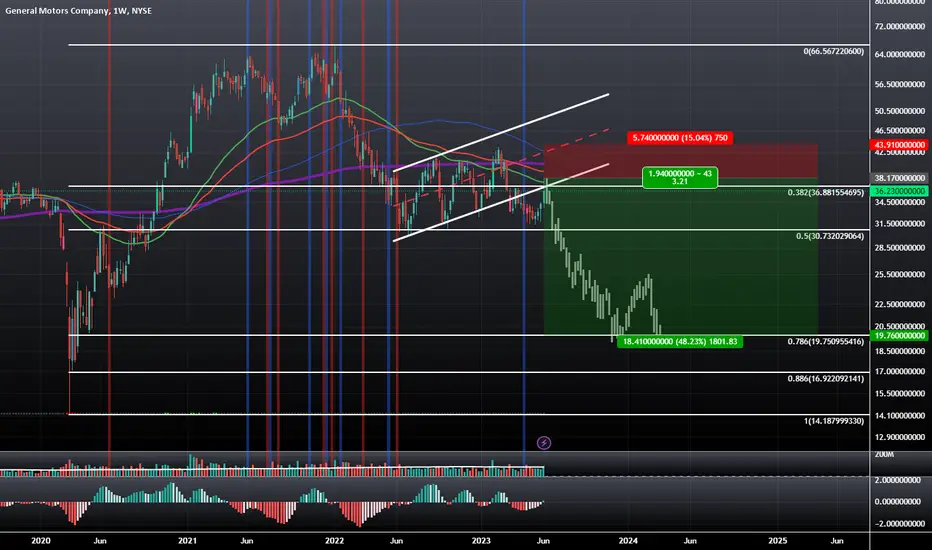The width and height of the screenshot is (932, 550).
Task: Click the 2022 label on time axis
Action: coord(334,540)
